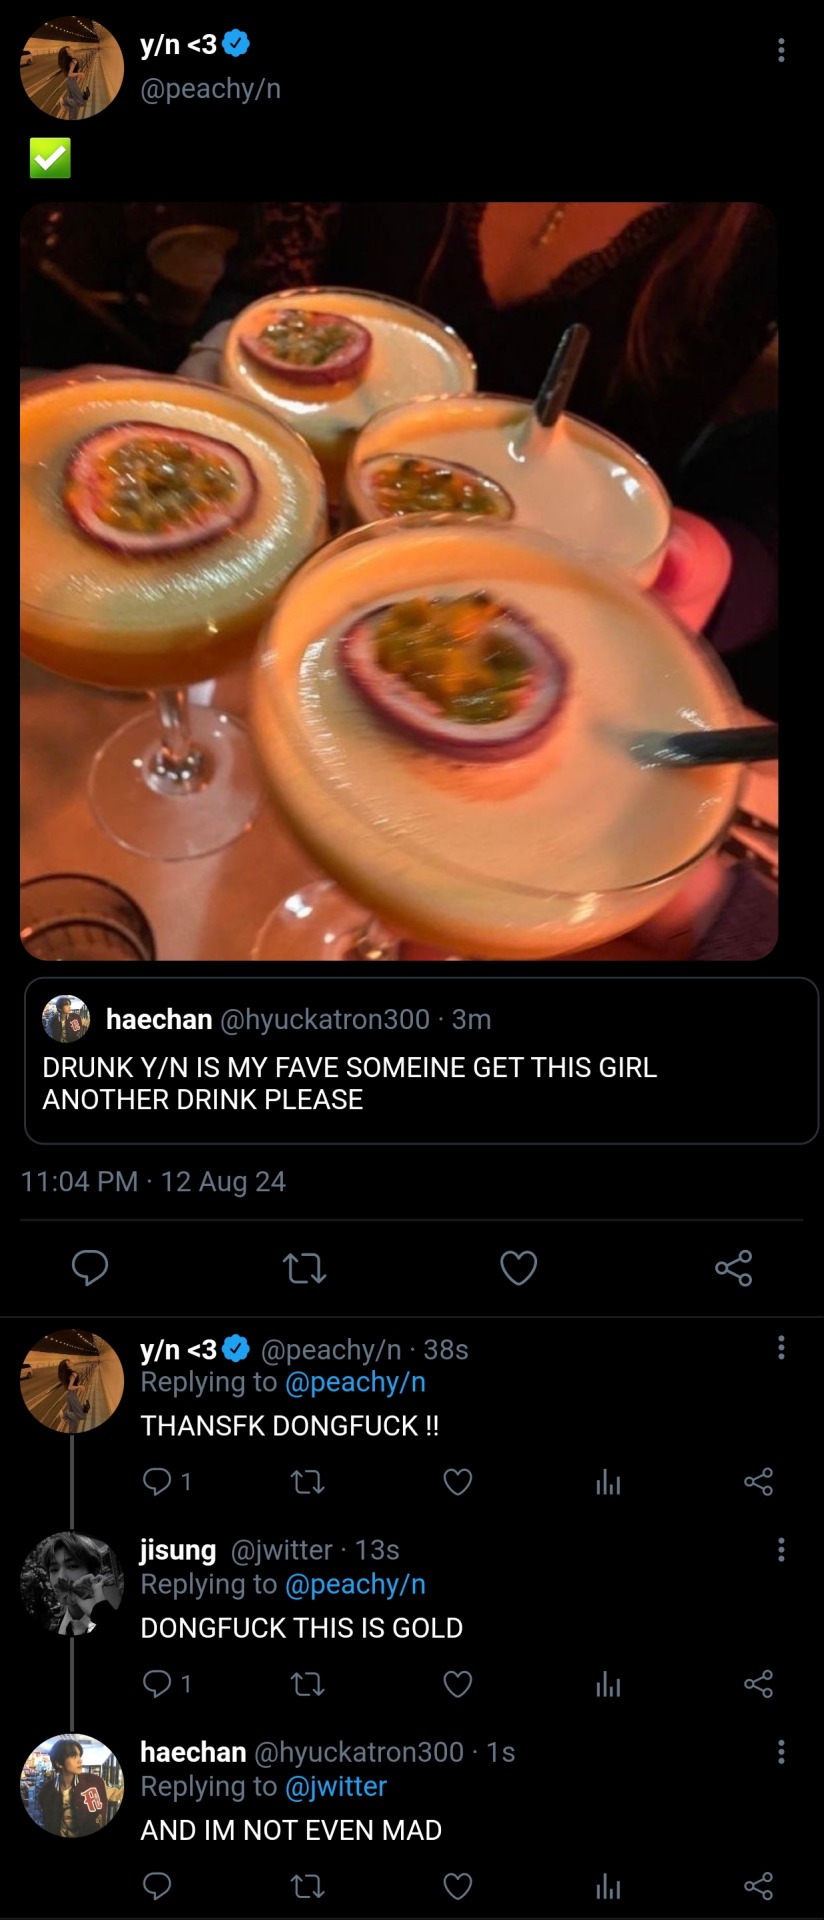Like the main tweet with heart icon

(518, 1268)
